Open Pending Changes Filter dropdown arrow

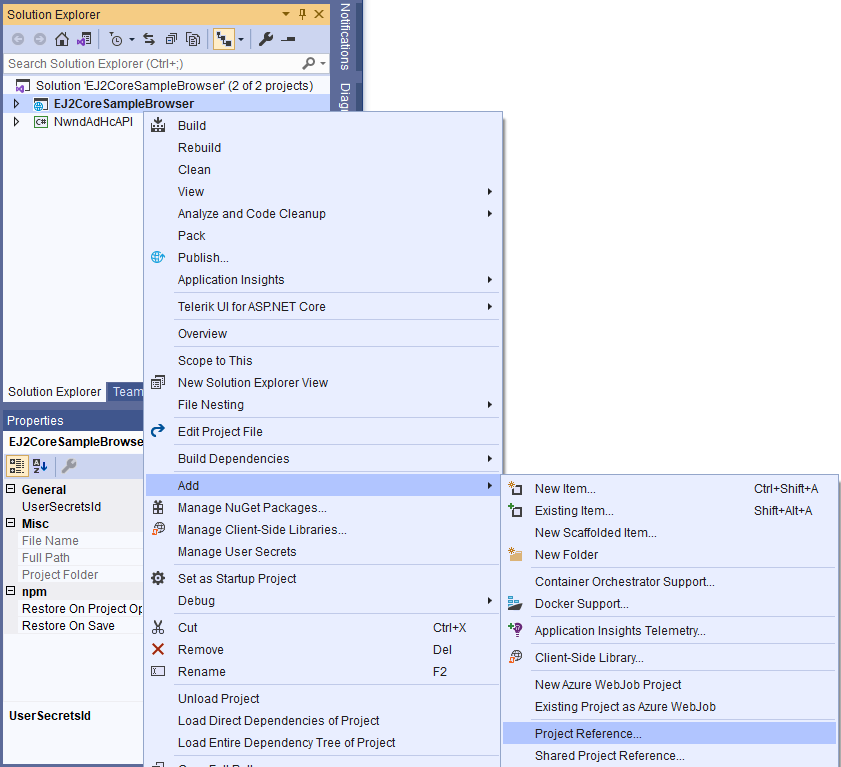click(131, 39)
